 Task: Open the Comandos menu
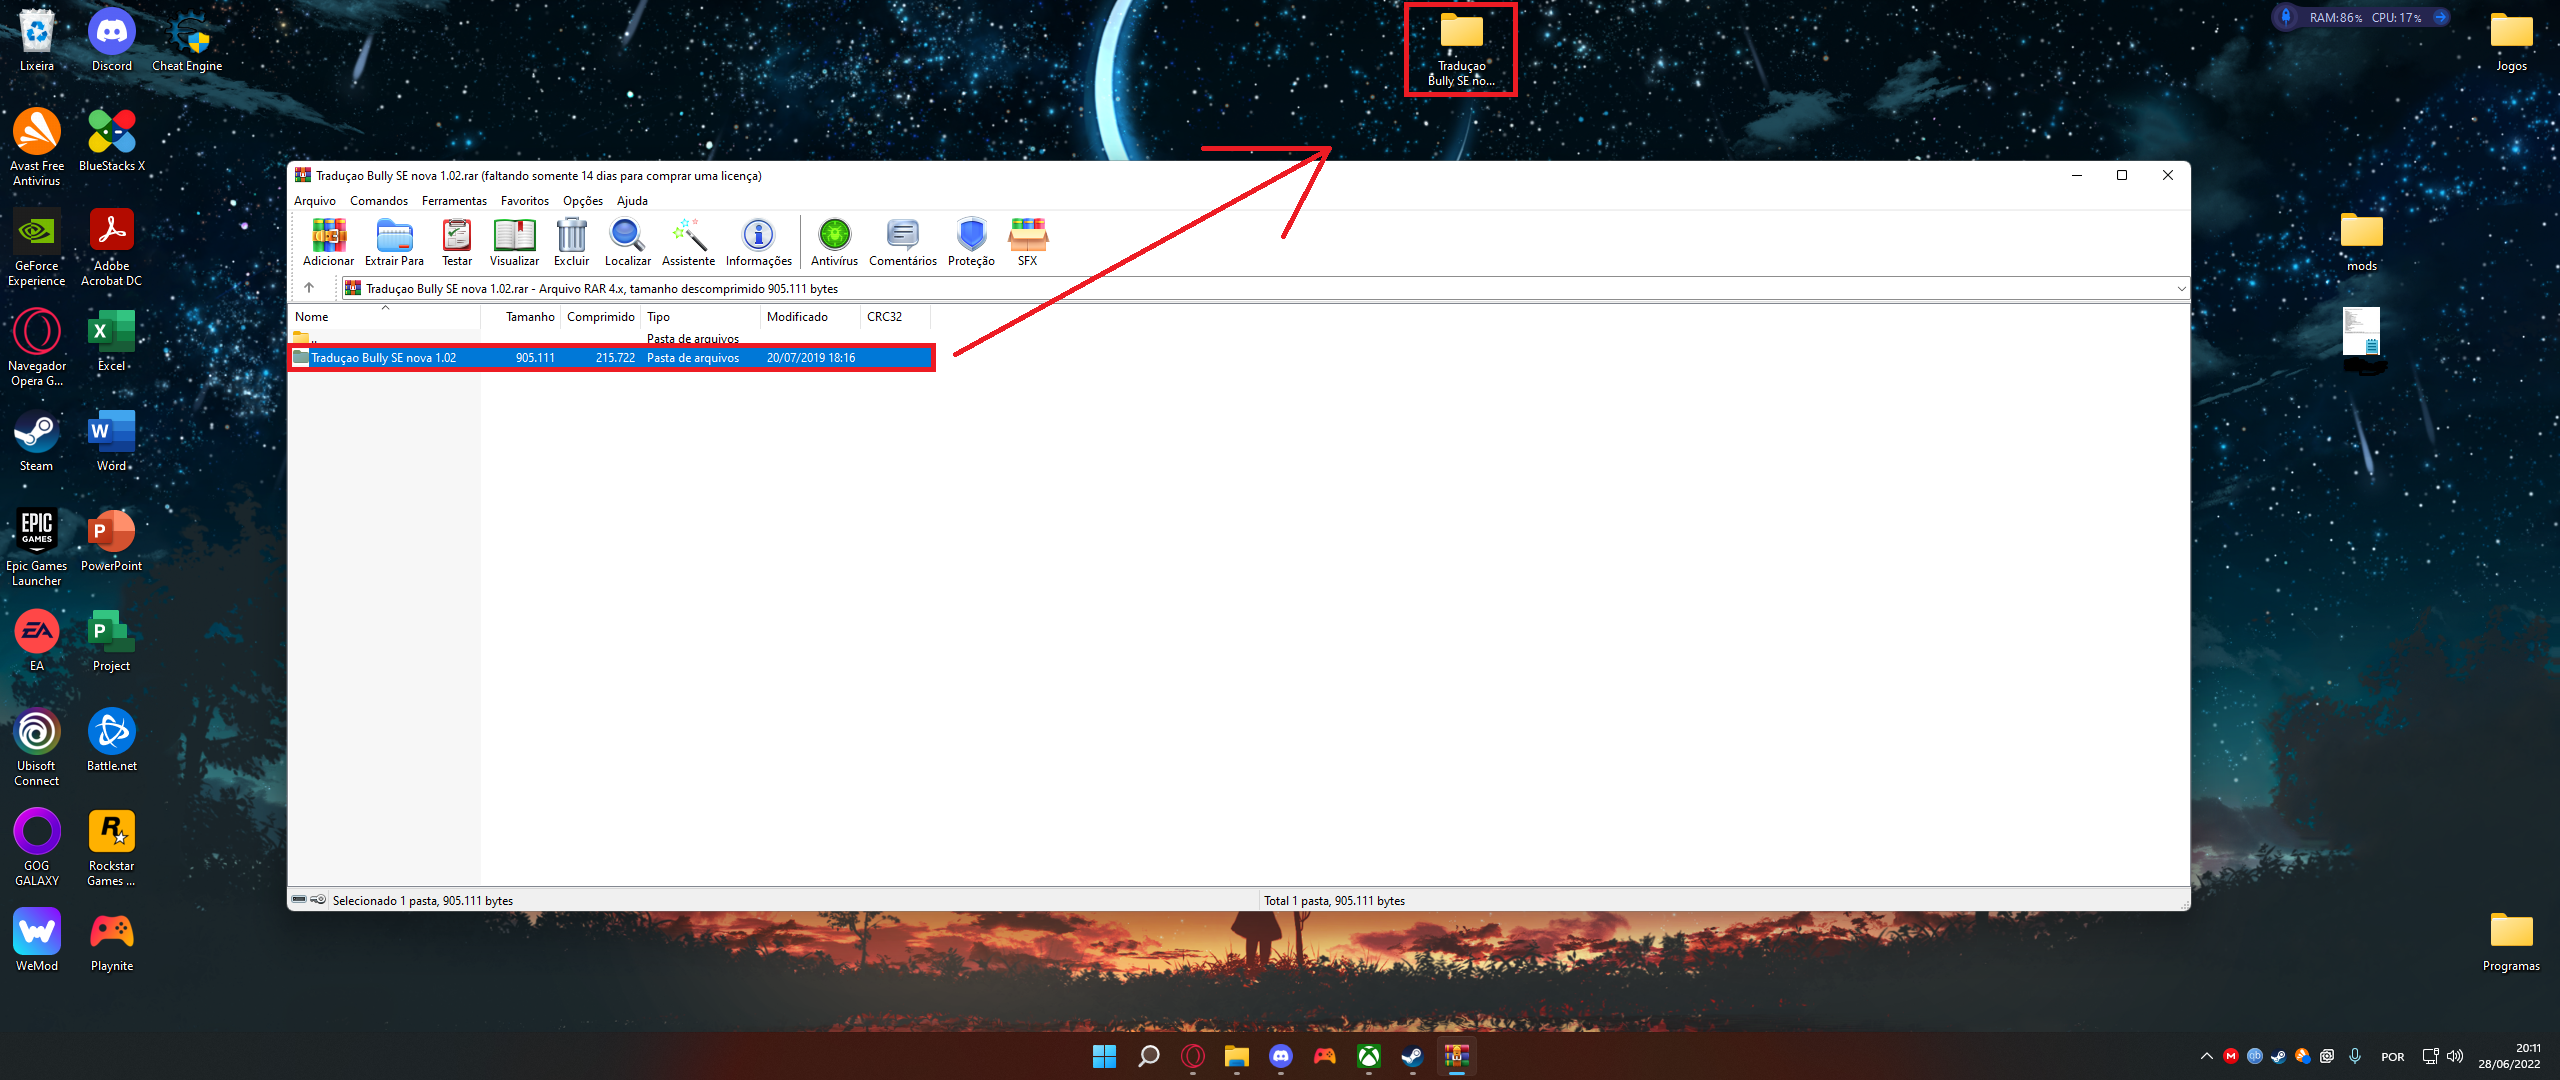tap(378, 201)
